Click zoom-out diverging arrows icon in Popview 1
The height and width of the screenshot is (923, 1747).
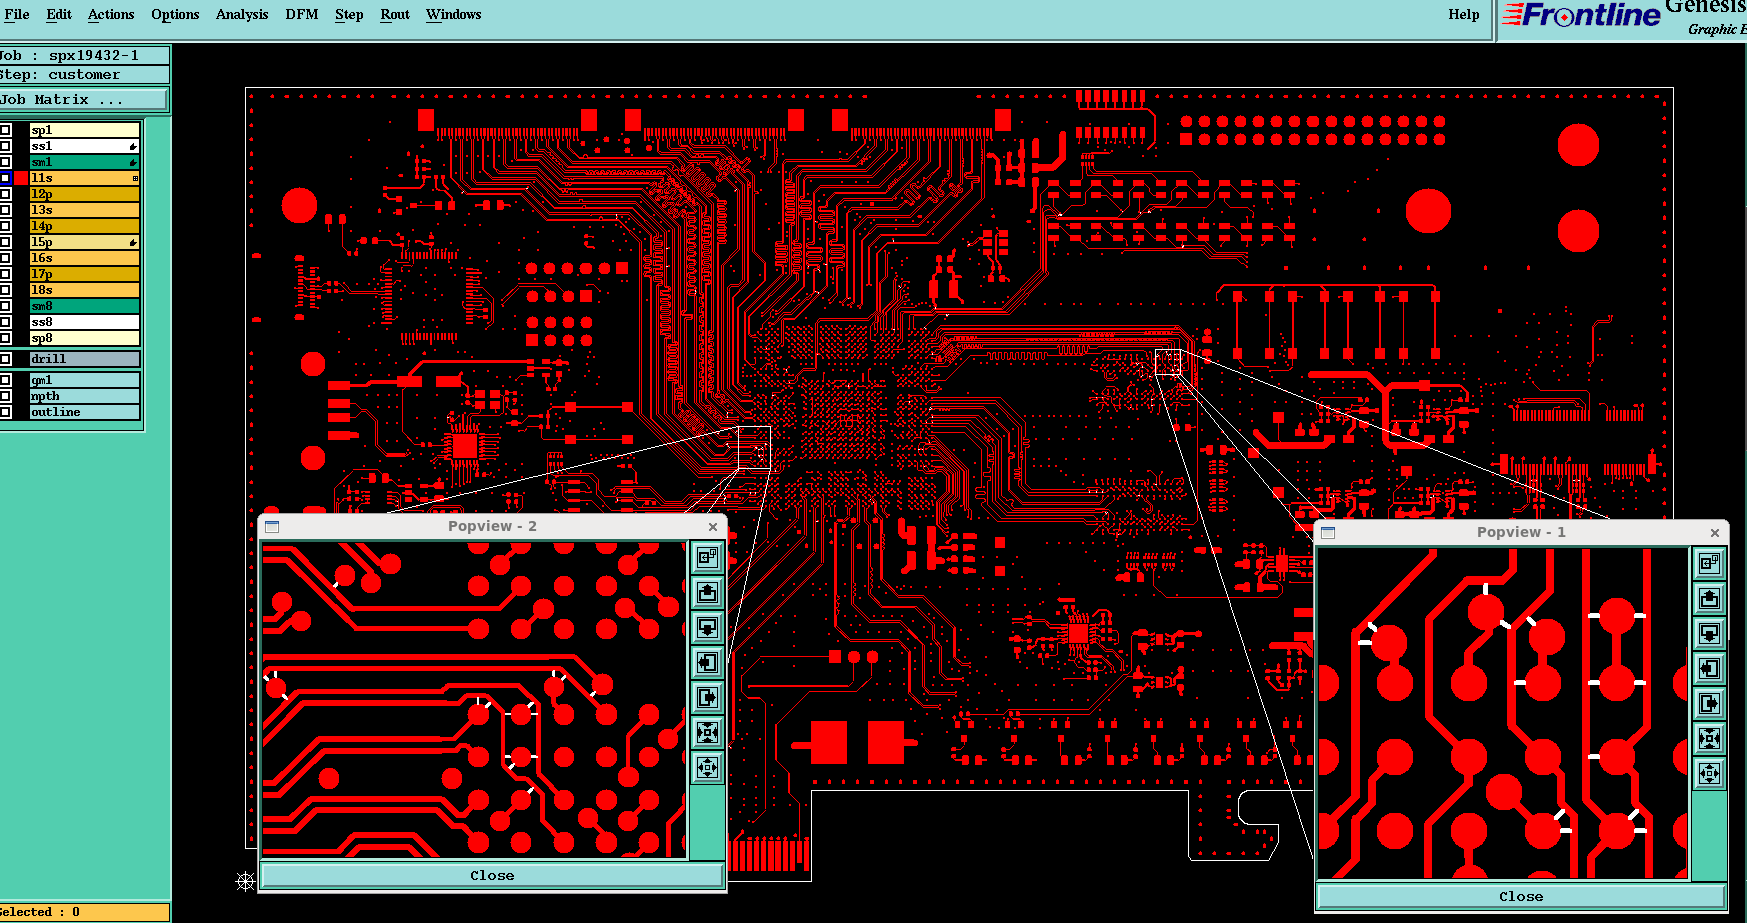[1709, 774]
